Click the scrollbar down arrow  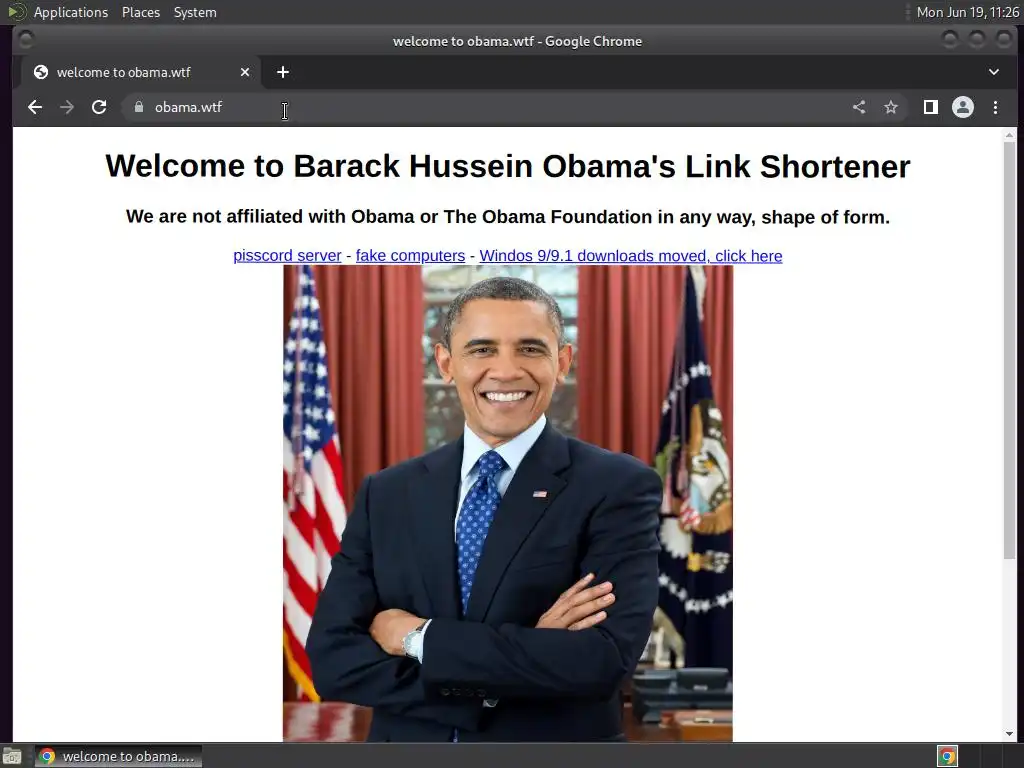point(1010,734)
